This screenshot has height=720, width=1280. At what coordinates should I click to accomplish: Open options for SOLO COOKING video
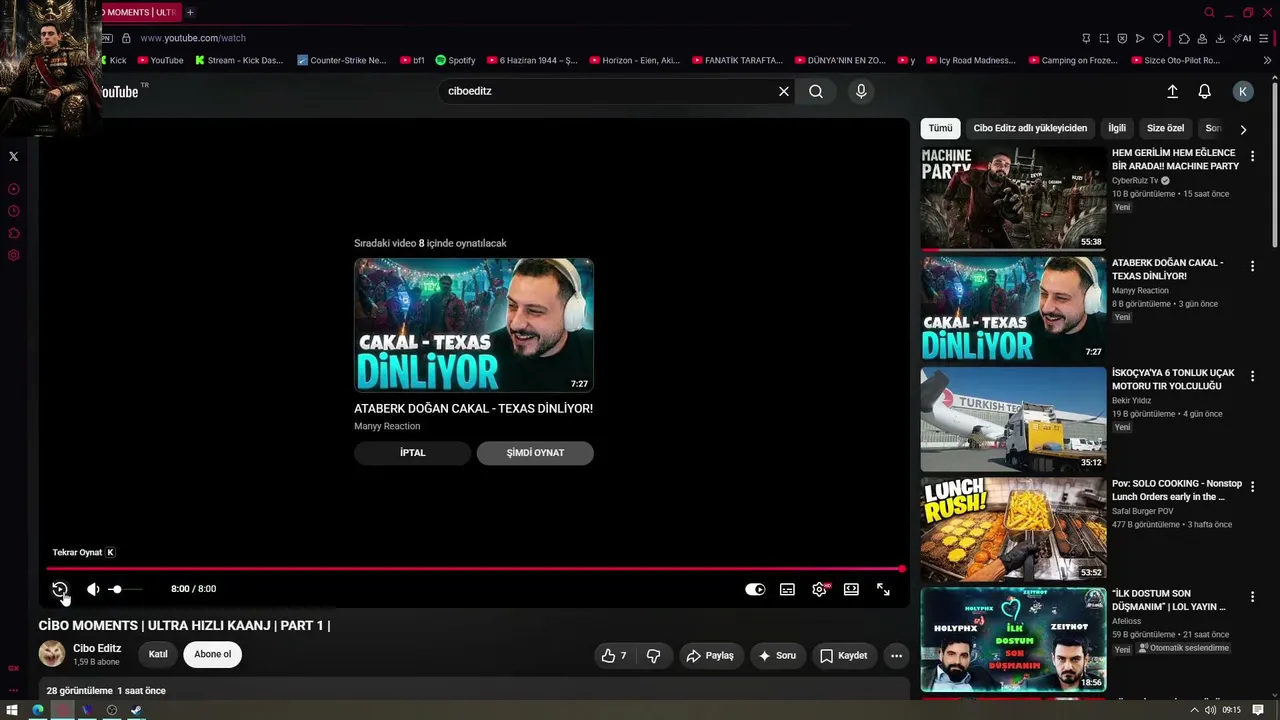1252,487
